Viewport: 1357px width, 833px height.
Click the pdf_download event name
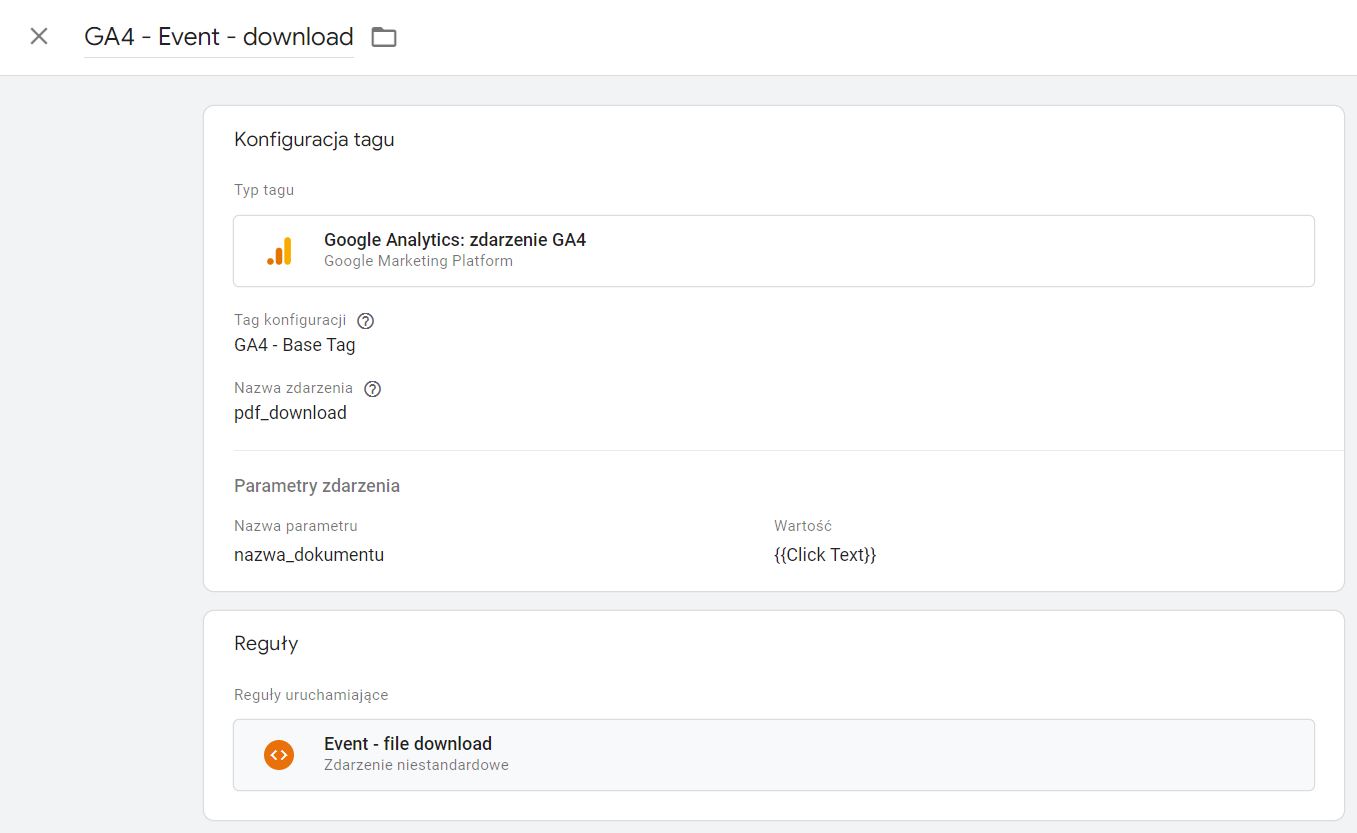[x=290, y=413]
